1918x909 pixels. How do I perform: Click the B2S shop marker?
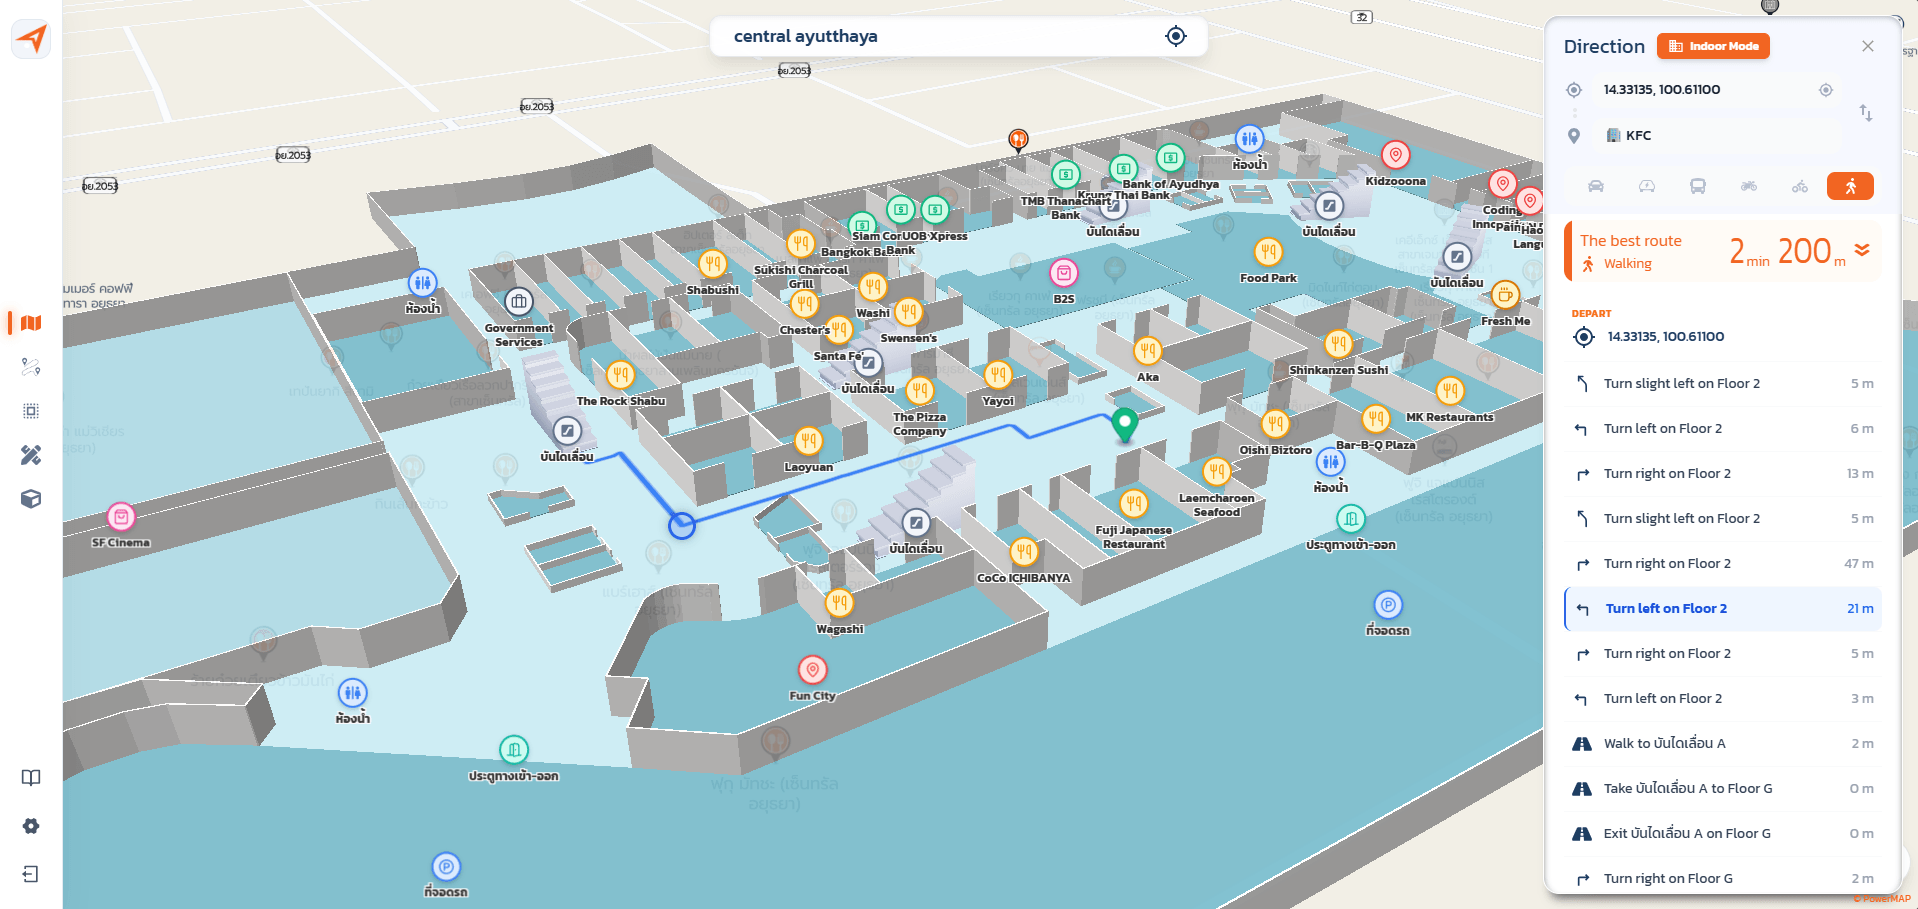1064,273
